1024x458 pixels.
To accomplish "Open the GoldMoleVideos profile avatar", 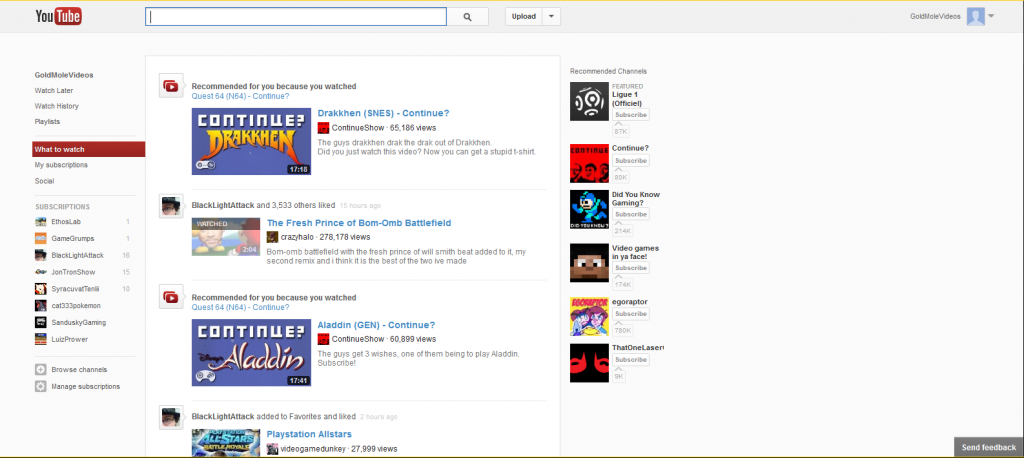I will tap(975, 16).
